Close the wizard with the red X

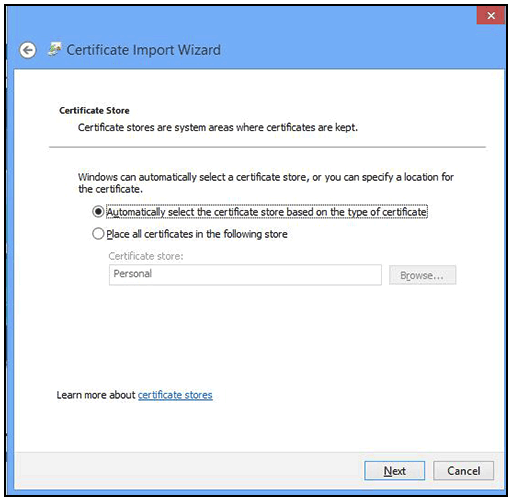[x=491, y=16]
